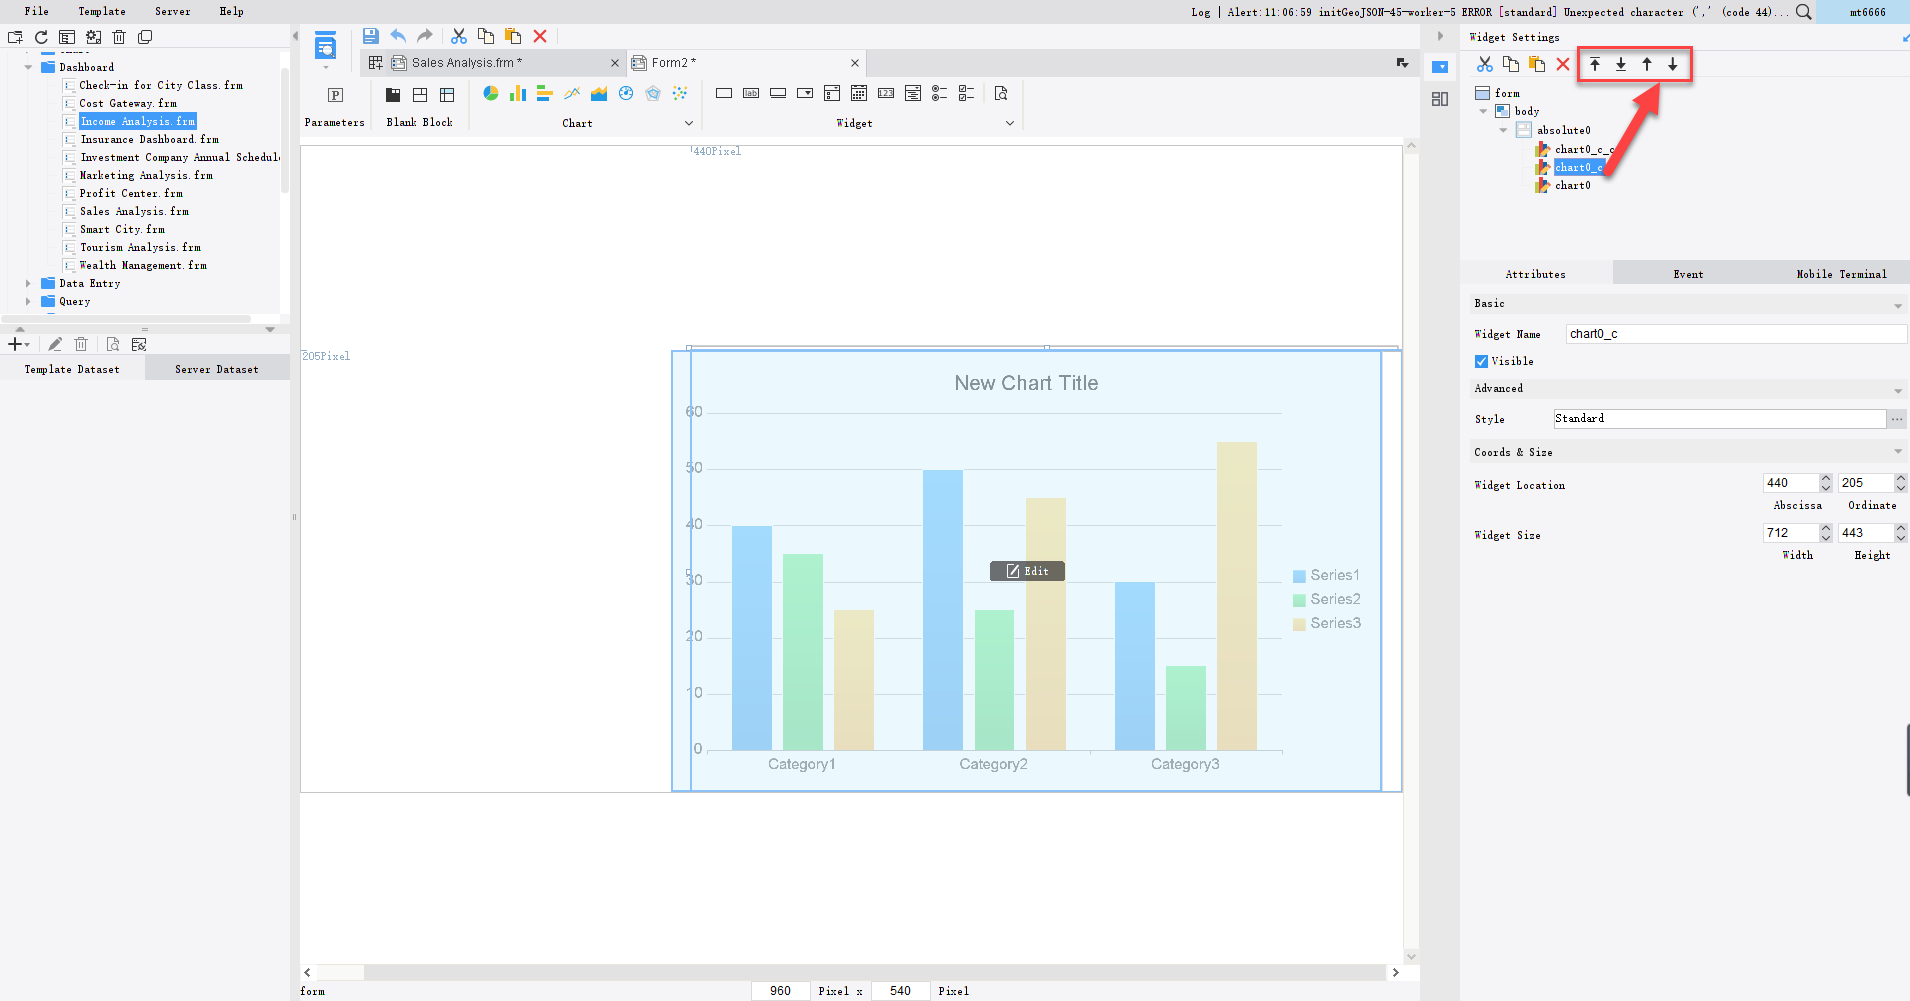Add a radio group widget
This screenshot has width=1910, height=1001.
tap(940, 93)
